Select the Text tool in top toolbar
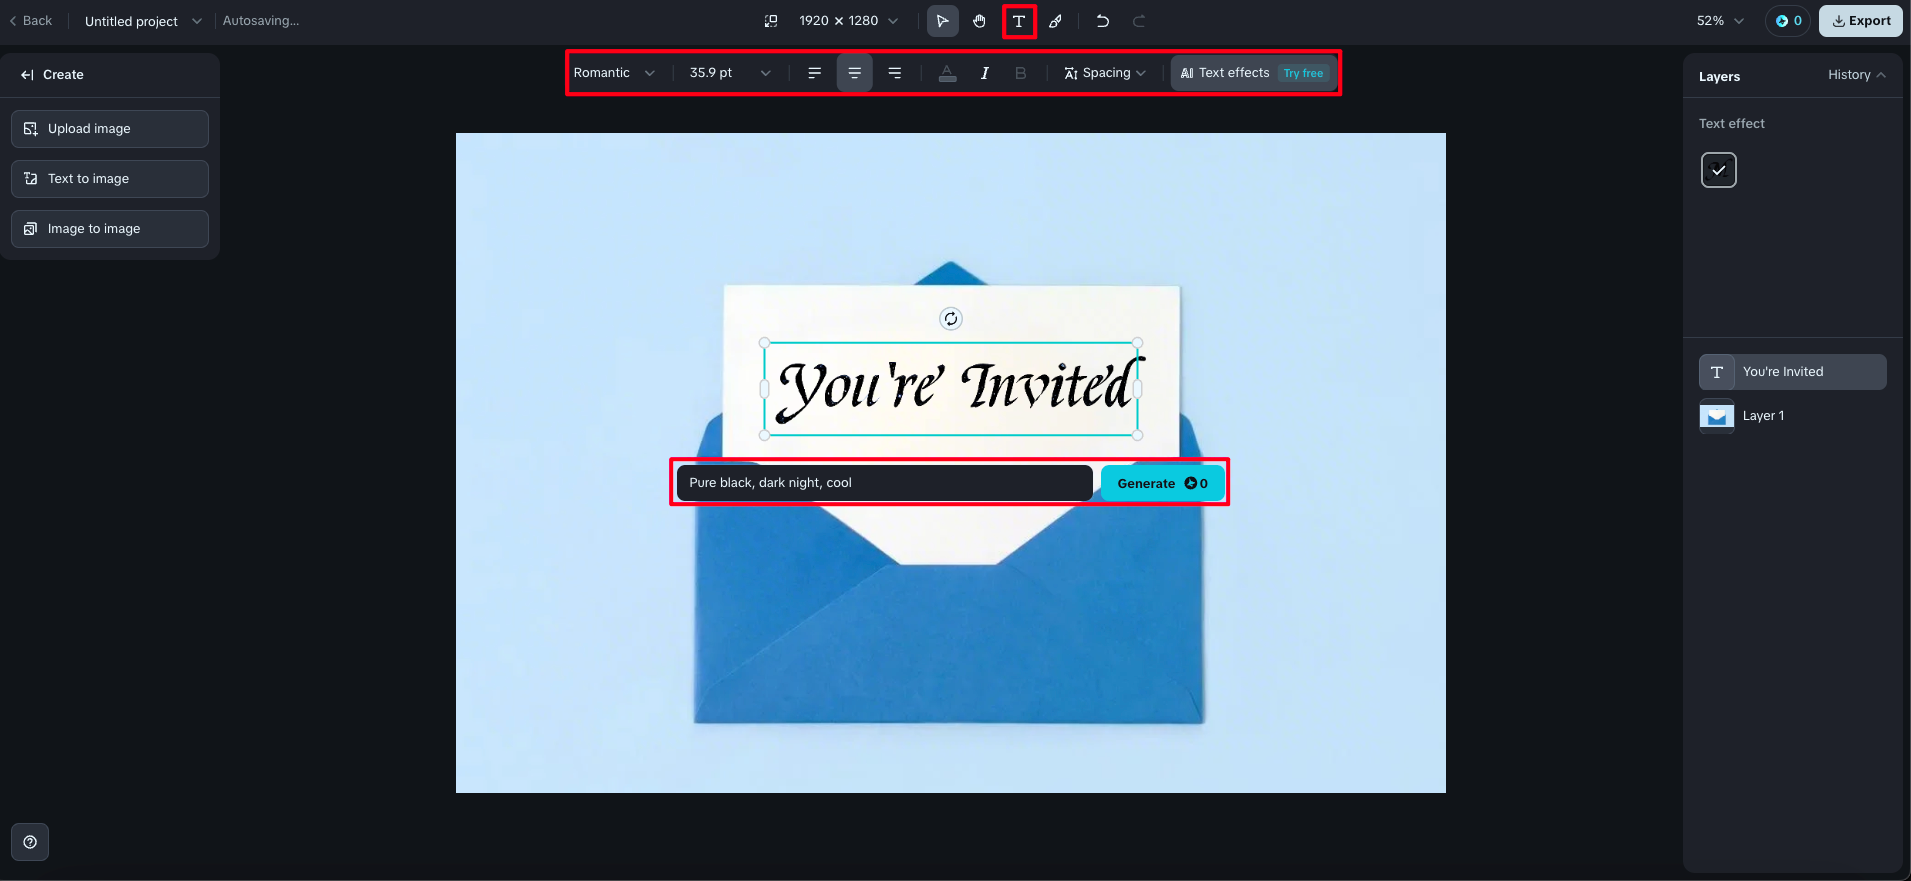 (x=1019, y=21)
